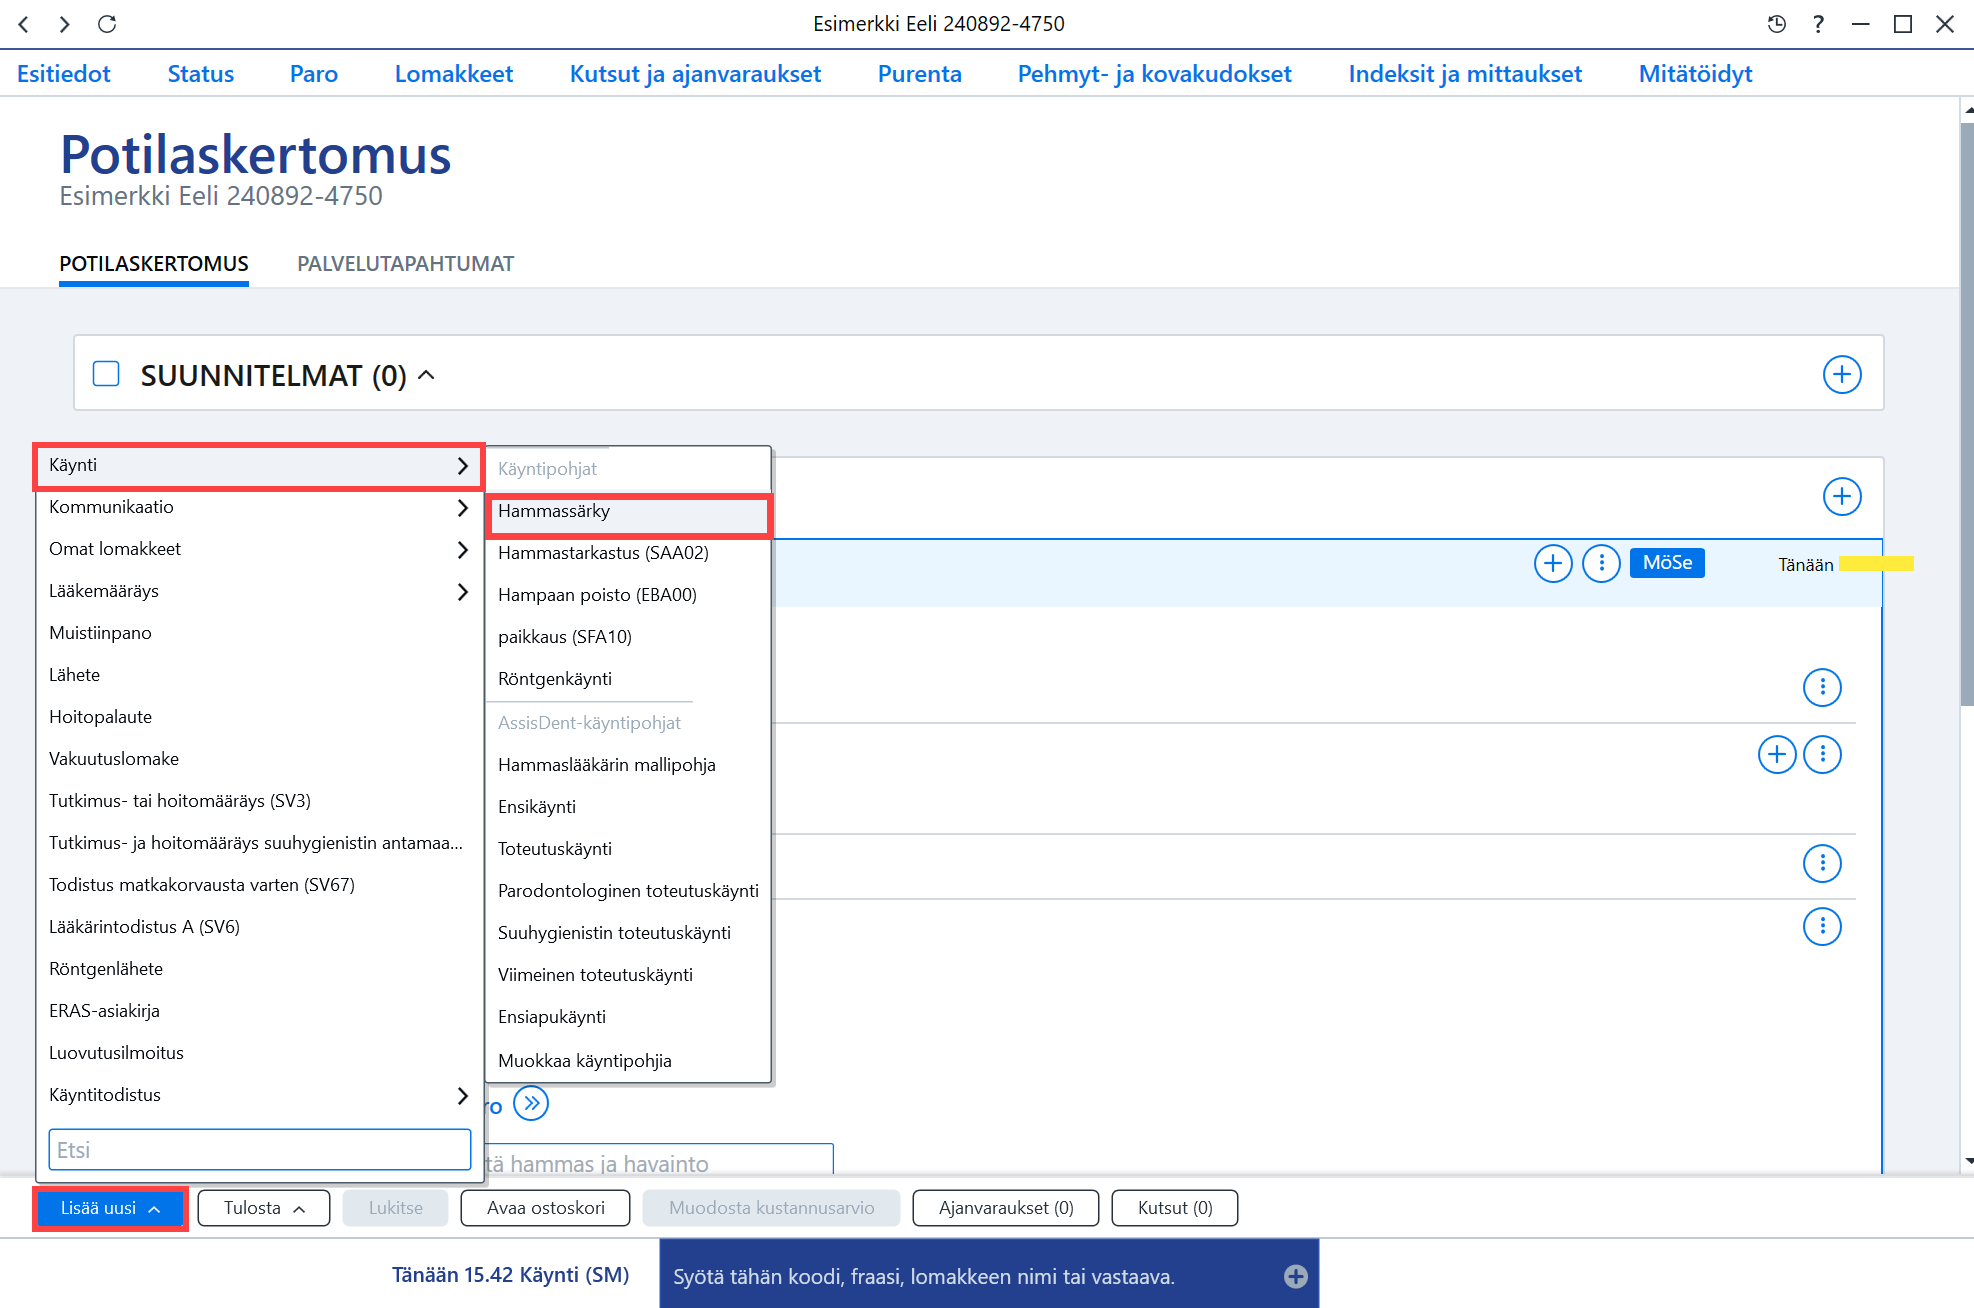Viewport: 1974px width, 1308px height.
Task: Add a new plan with Suunnitelmat plus icon
Action: (x=1842, y=375)
